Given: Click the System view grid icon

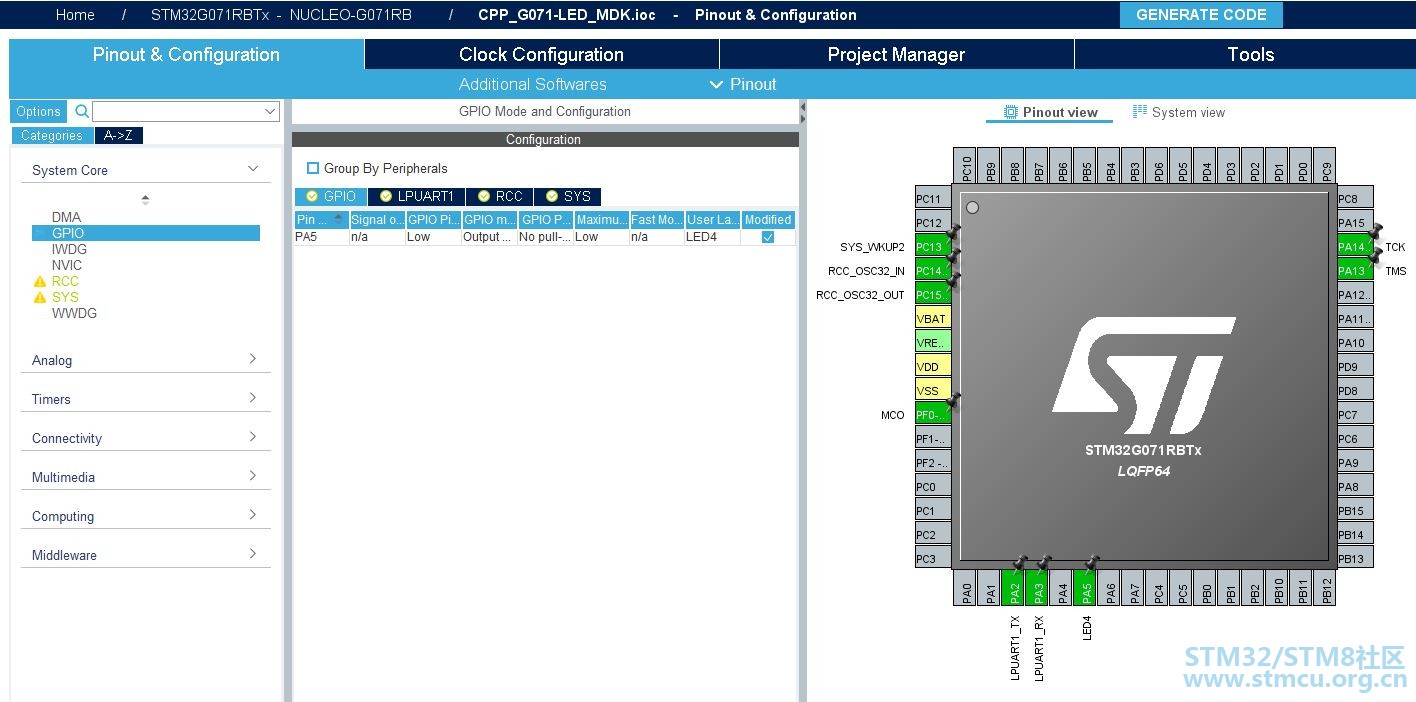Looking at the screenshot, I should 1139,112.
